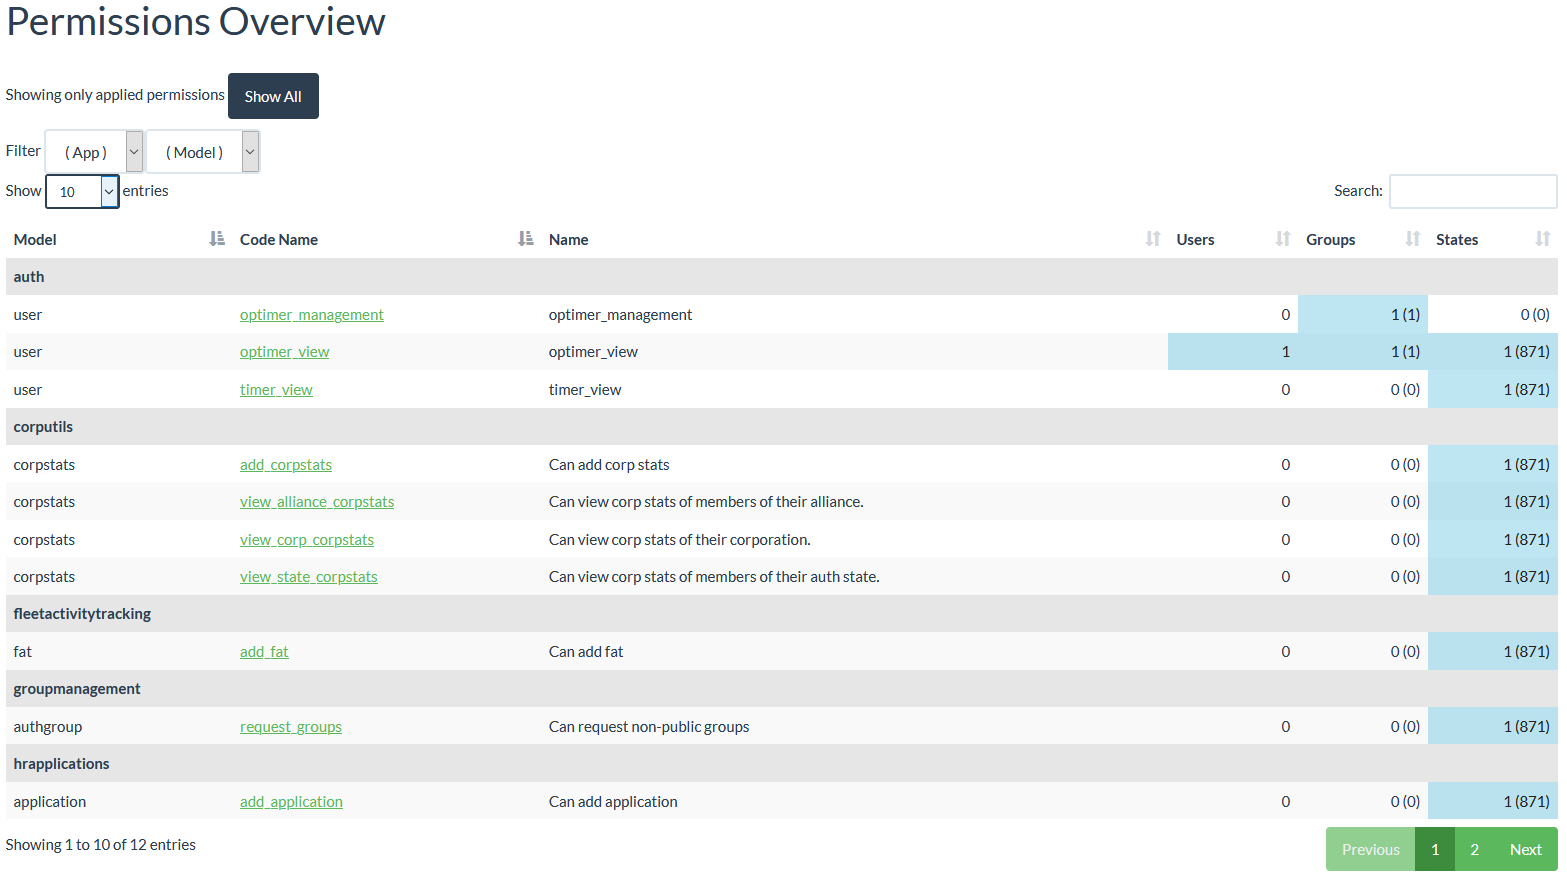Click the add_application link
Screen dimensions: 1567x881
click(291, 802)
